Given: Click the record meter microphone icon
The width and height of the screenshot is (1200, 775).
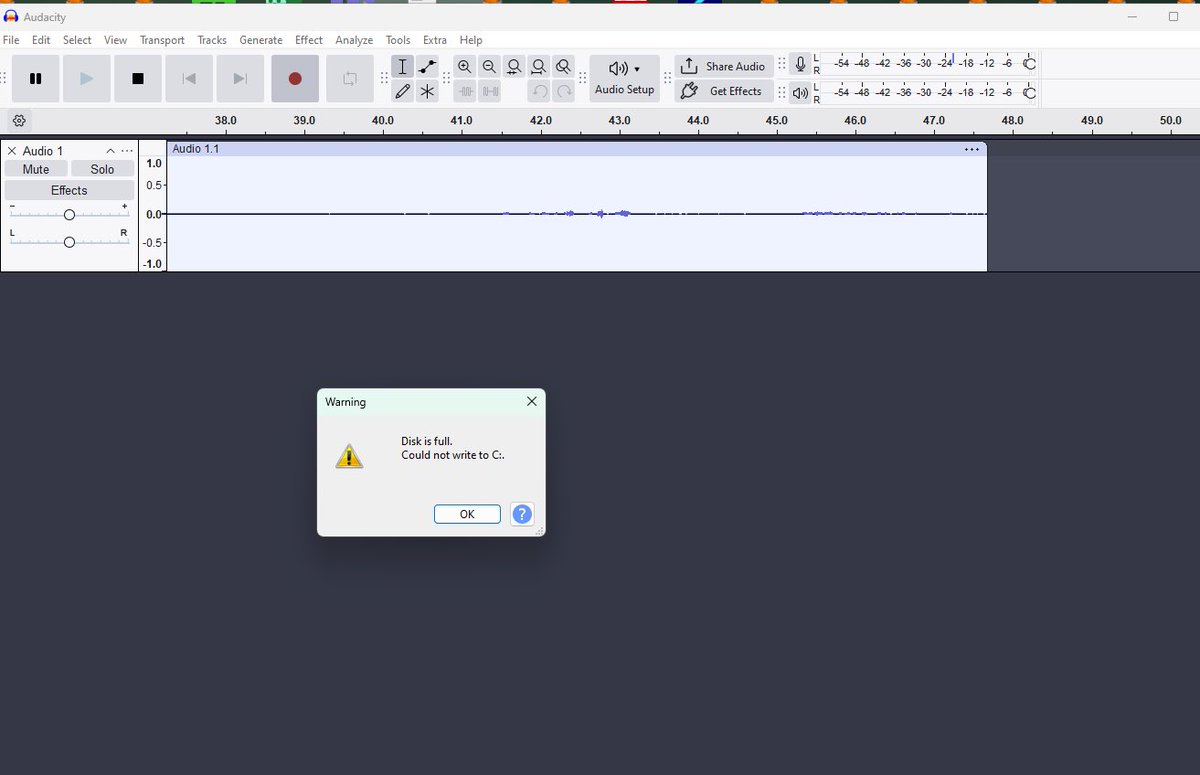Looking at the screenshot, I should [800, 65].
